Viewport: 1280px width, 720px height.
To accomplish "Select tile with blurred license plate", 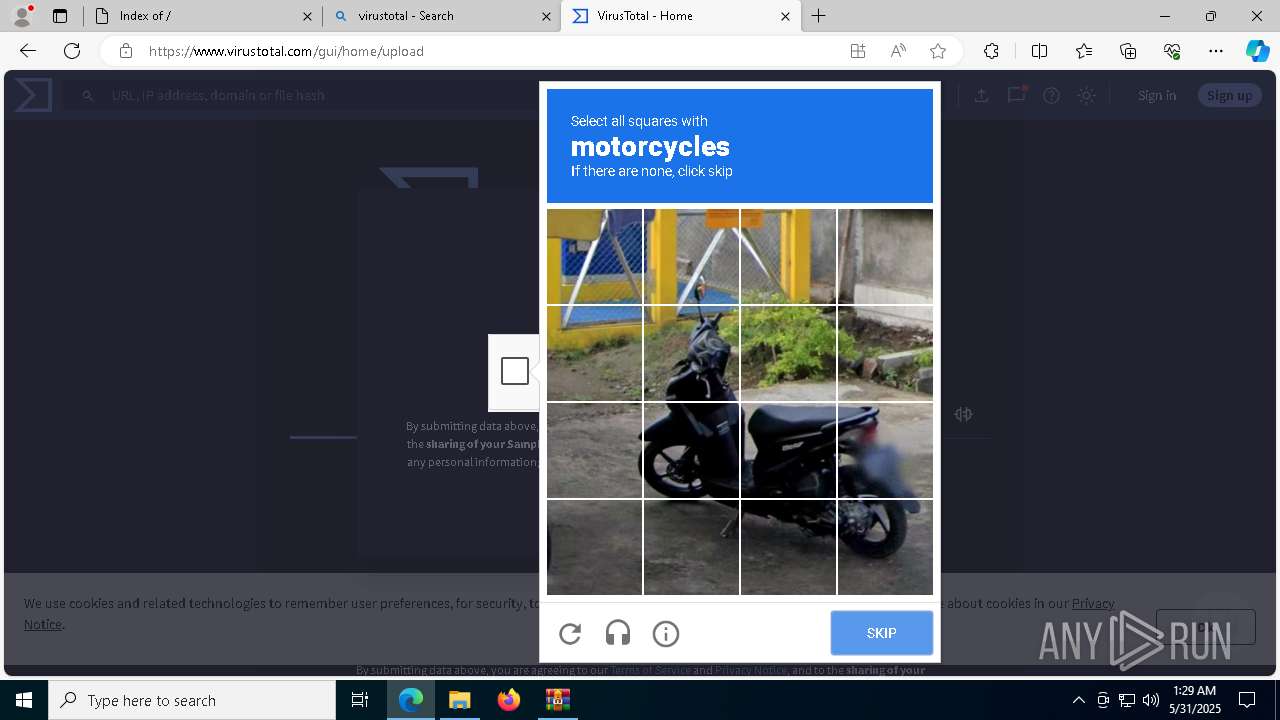I will click(885, 450).
